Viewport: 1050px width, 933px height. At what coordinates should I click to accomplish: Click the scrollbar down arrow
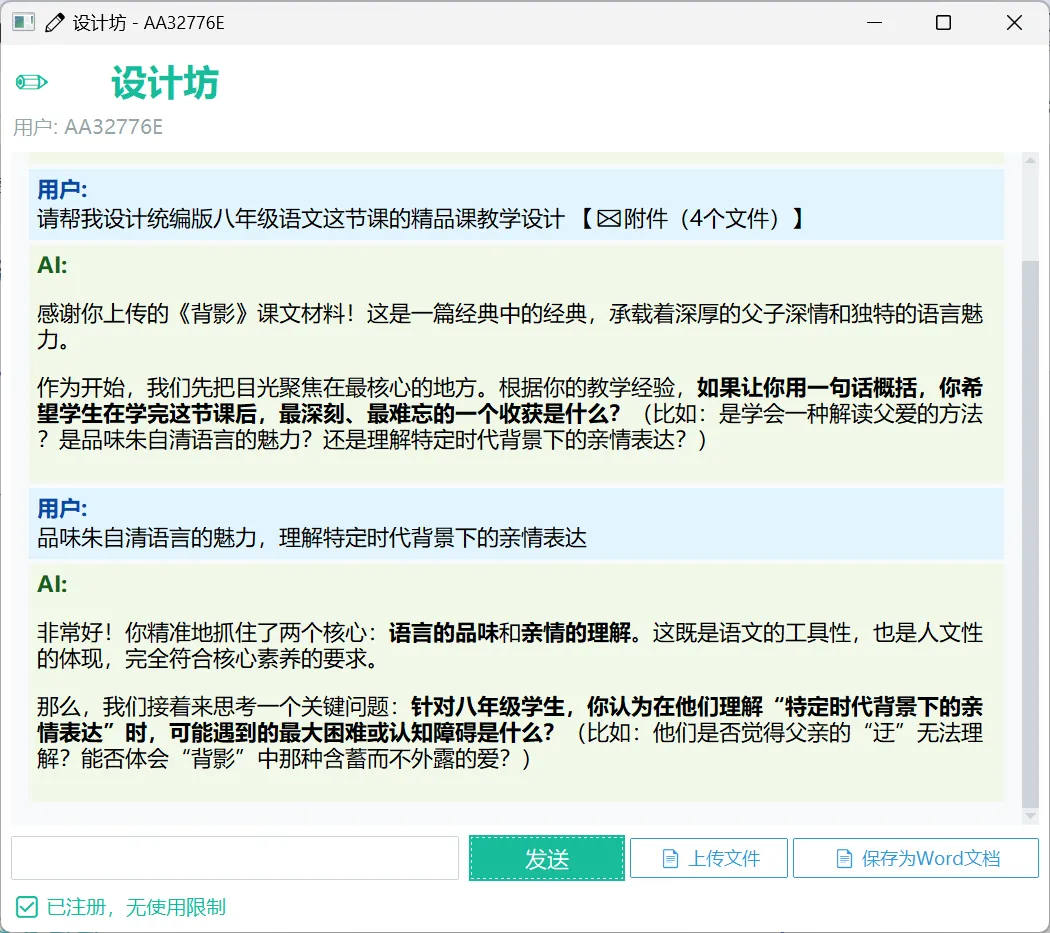1030,816
